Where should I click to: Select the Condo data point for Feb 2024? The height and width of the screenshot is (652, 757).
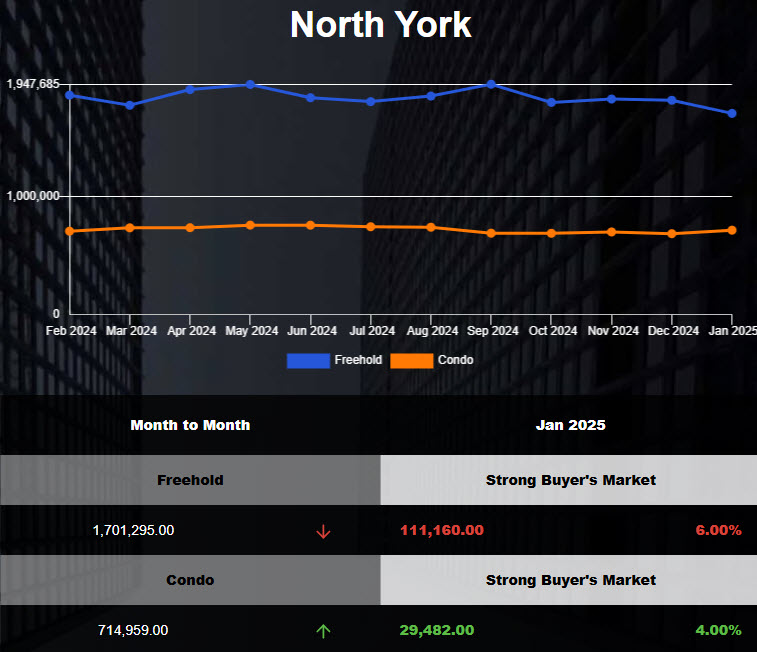69,231
